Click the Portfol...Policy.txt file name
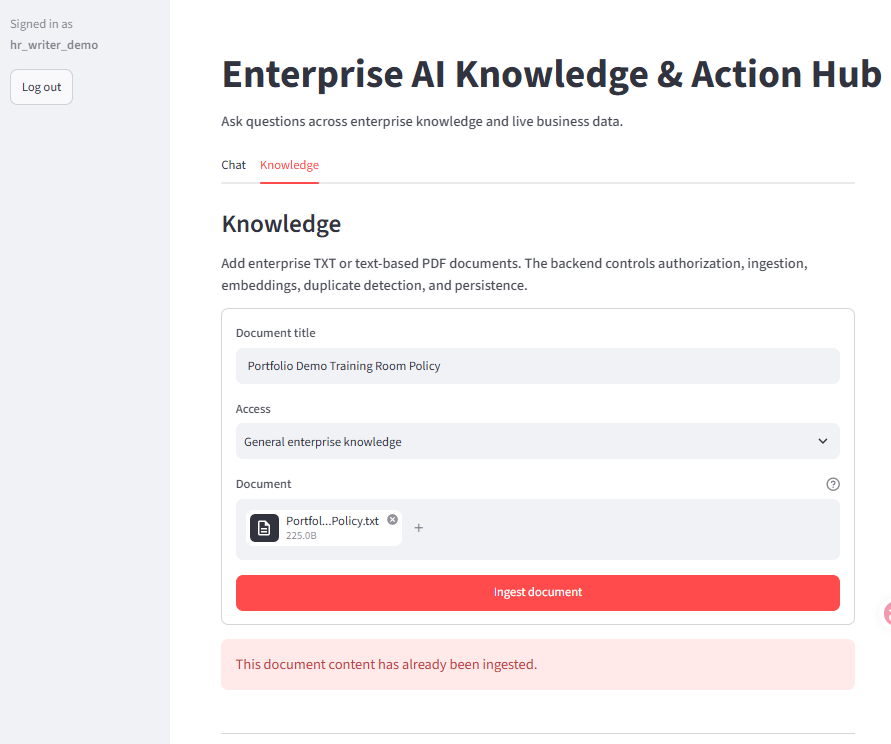The image size is (891, 744). point(332,521)
